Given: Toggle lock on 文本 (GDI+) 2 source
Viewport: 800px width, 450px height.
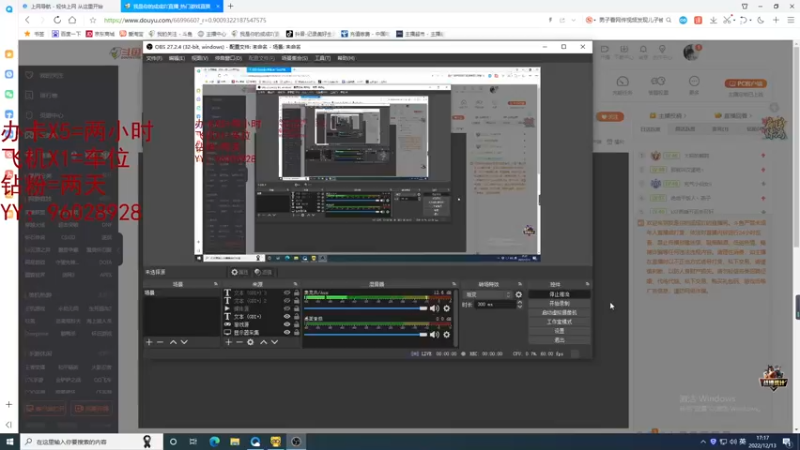Looking at the screenshot, I should pyautogui.click(x=296, y=301).
